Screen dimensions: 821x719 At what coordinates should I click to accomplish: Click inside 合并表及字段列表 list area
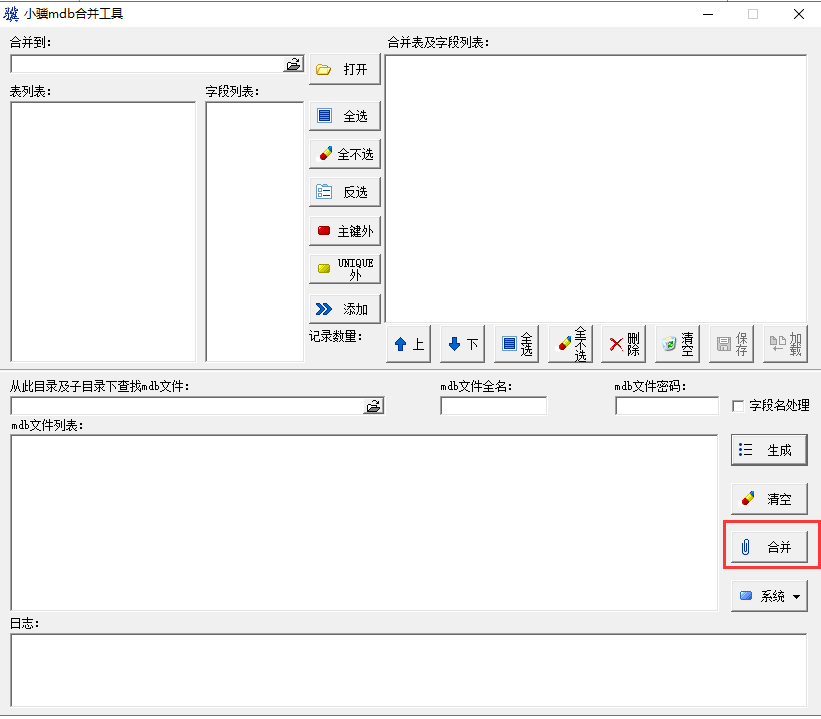[x=596, y=189]
